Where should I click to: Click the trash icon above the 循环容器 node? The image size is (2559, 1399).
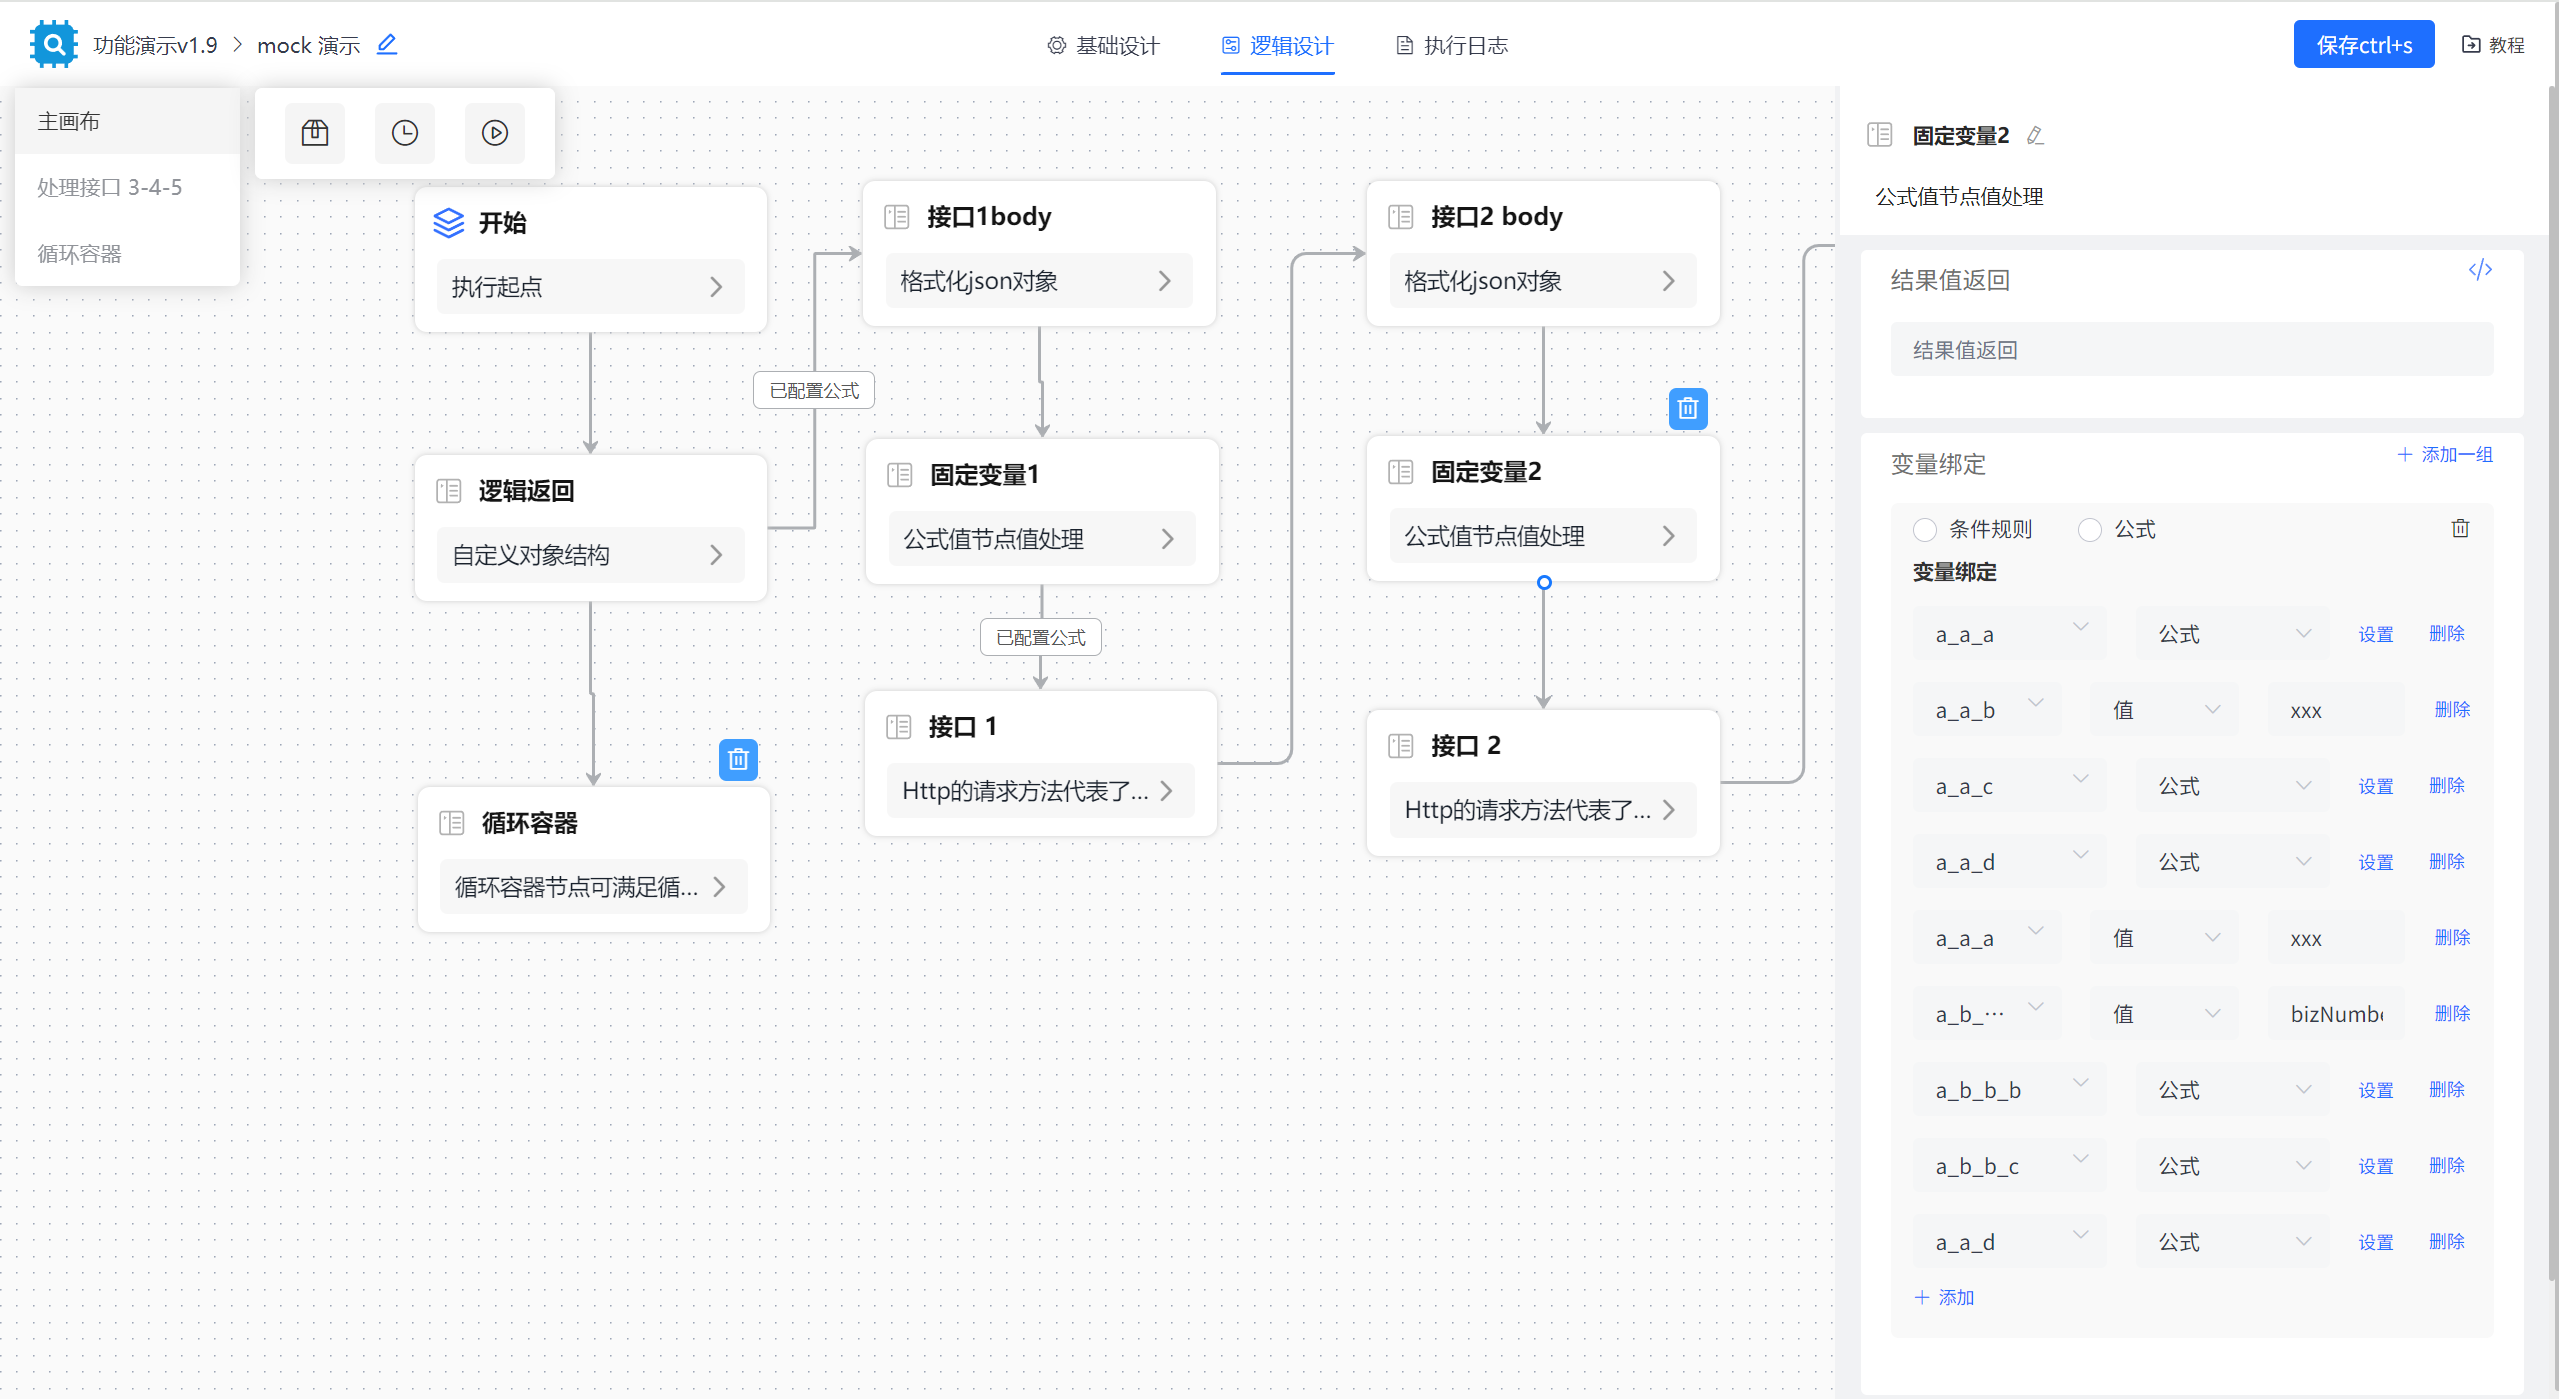[x=738, y=760]
